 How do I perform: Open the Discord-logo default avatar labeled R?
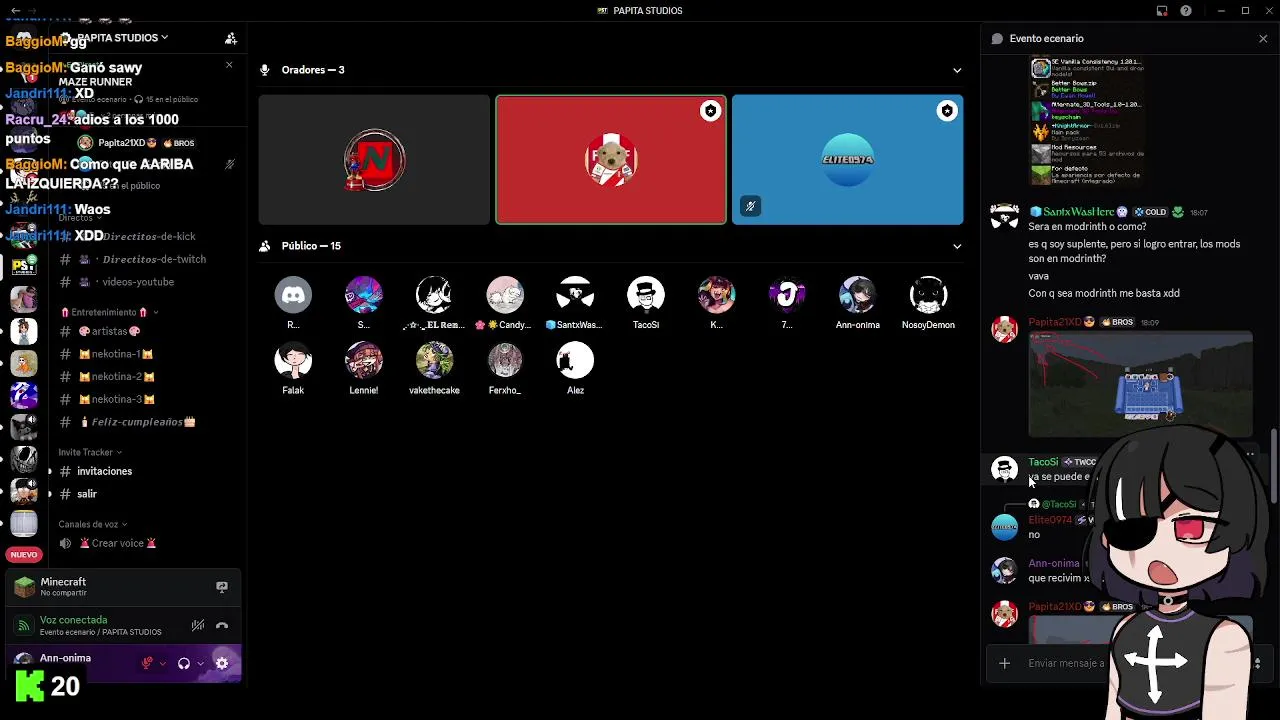293,295
